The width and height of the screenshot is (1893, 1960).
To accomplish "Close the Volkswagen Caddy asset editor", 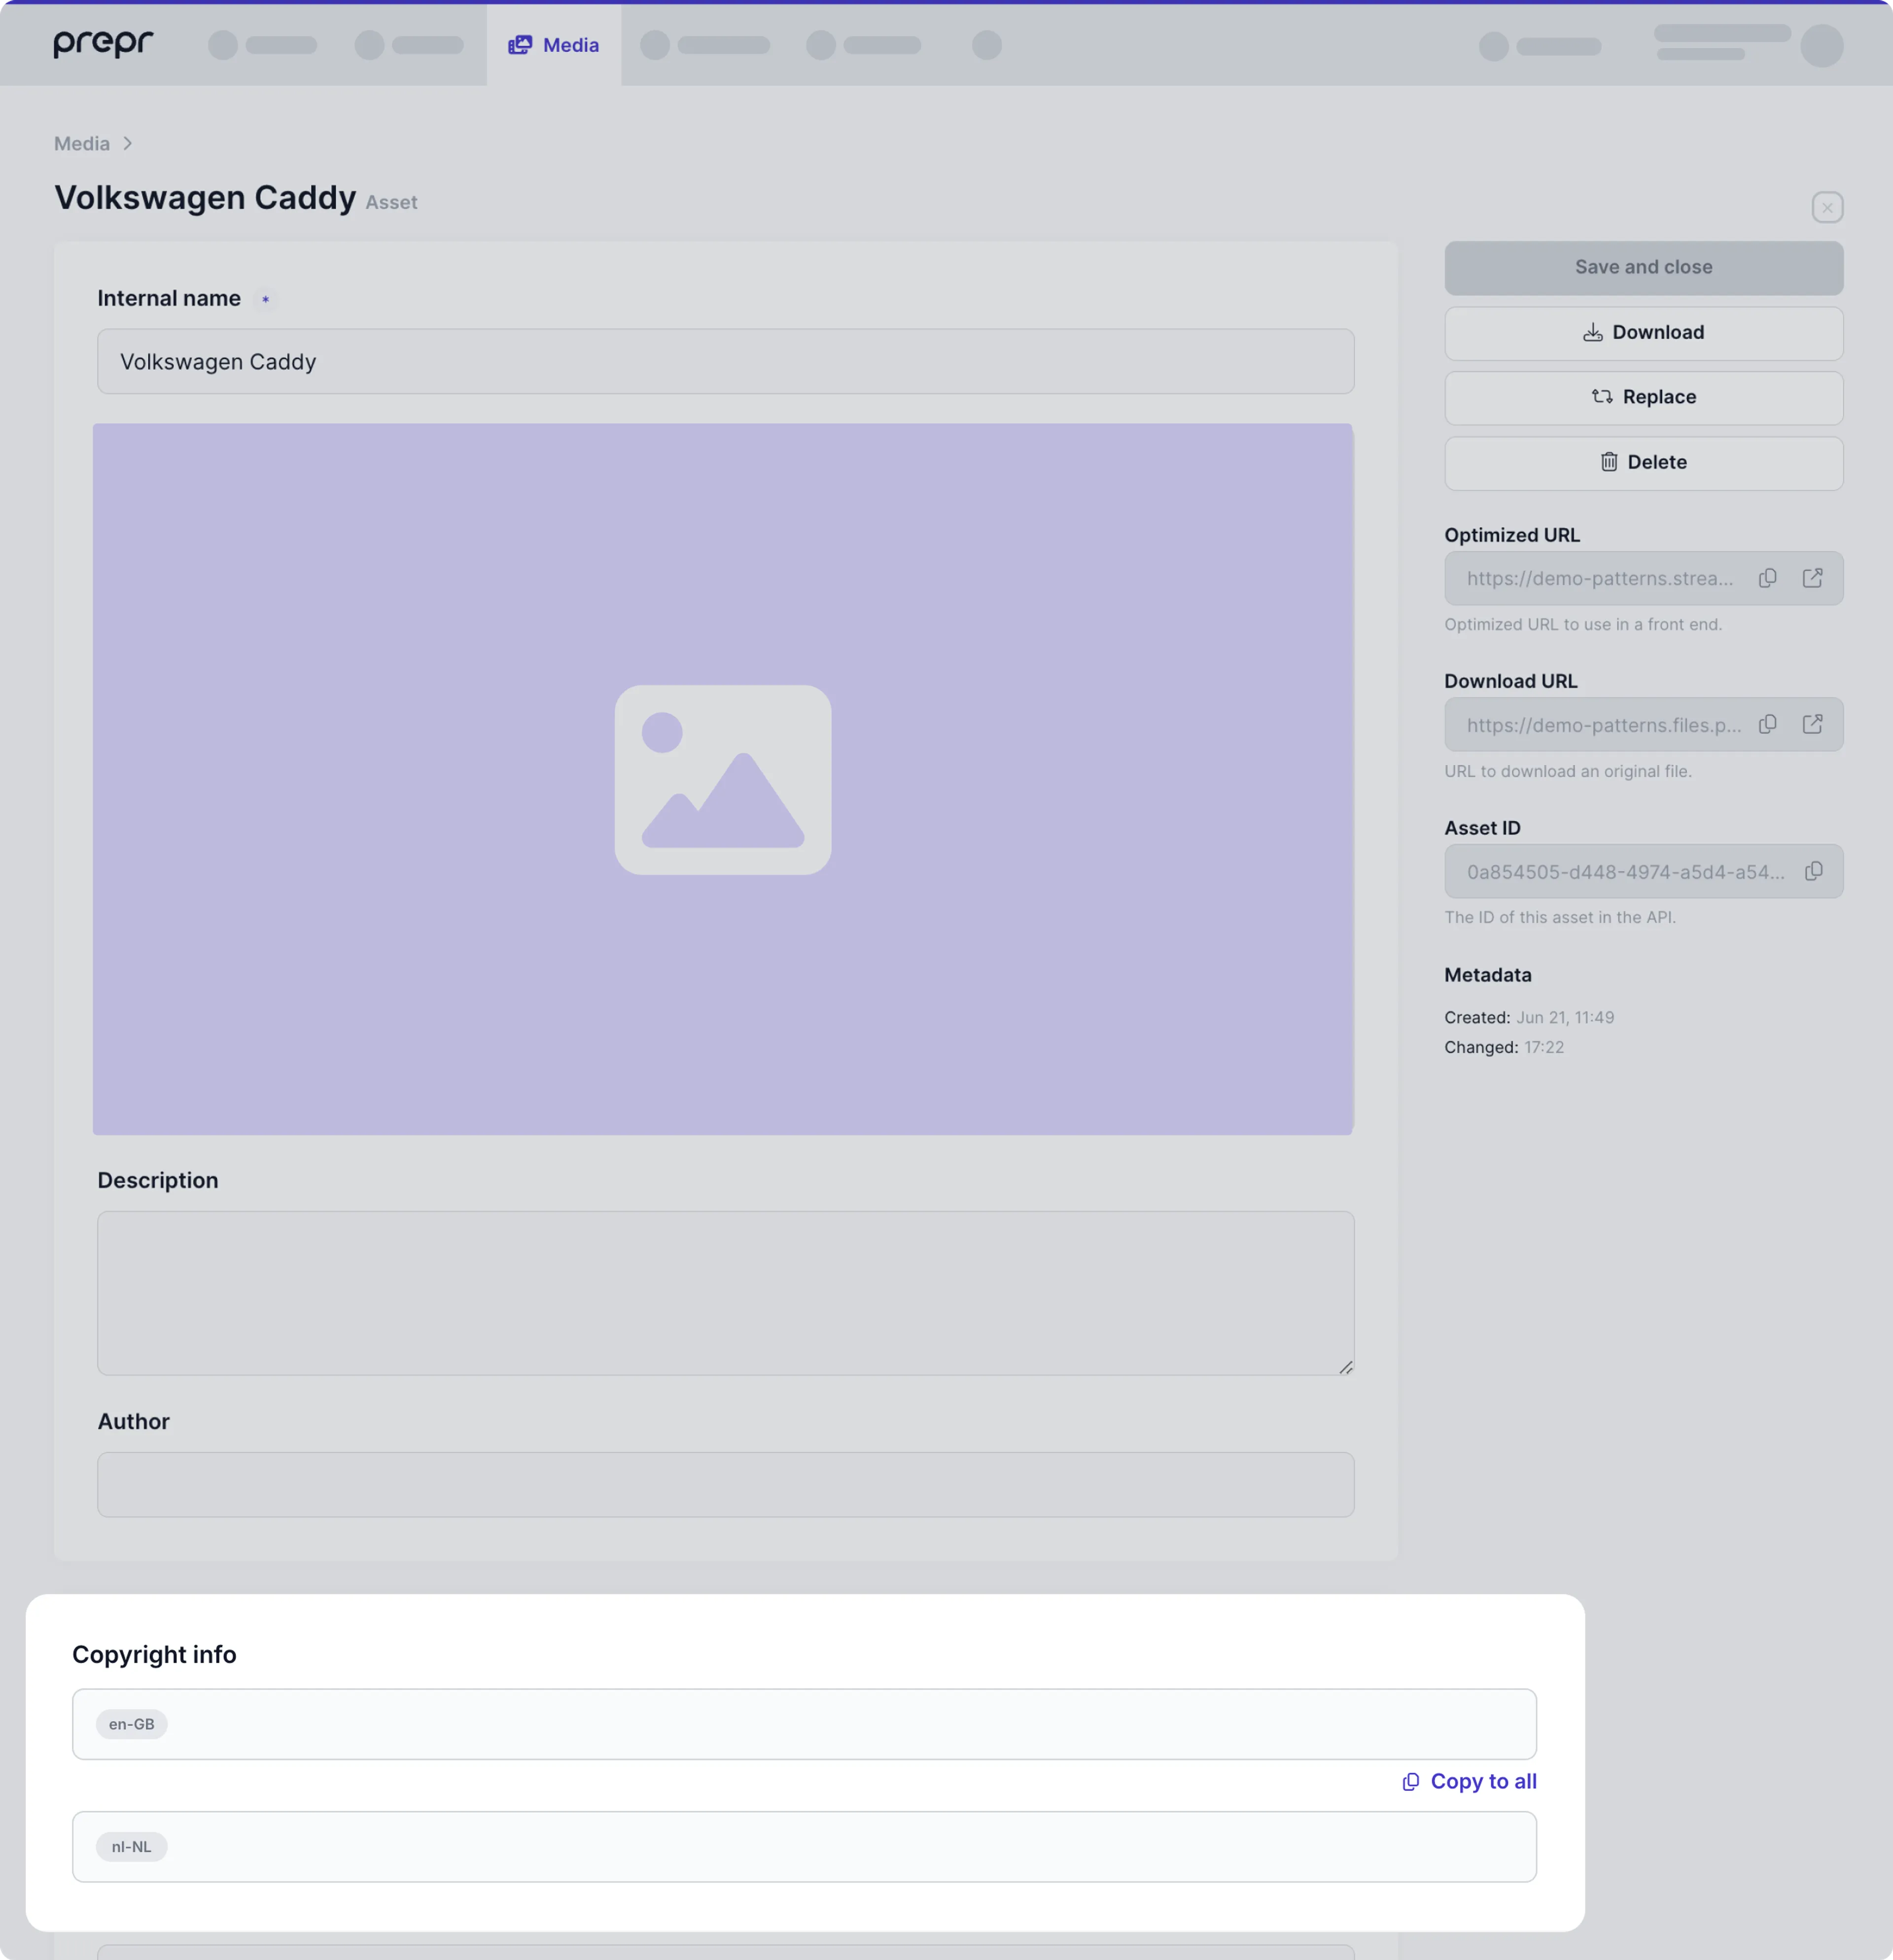I will pyautogui.click(x=1827, y=207).
